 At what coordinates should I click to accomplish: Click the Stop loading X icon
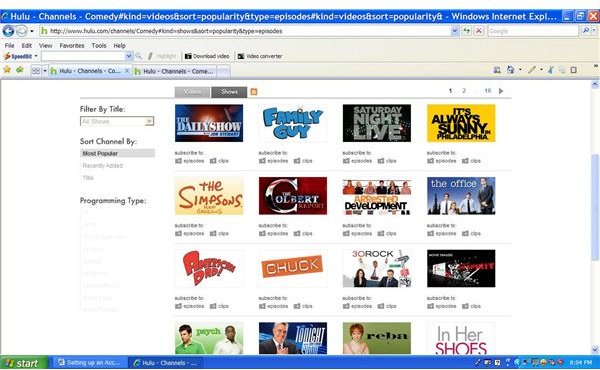[479, 31]
